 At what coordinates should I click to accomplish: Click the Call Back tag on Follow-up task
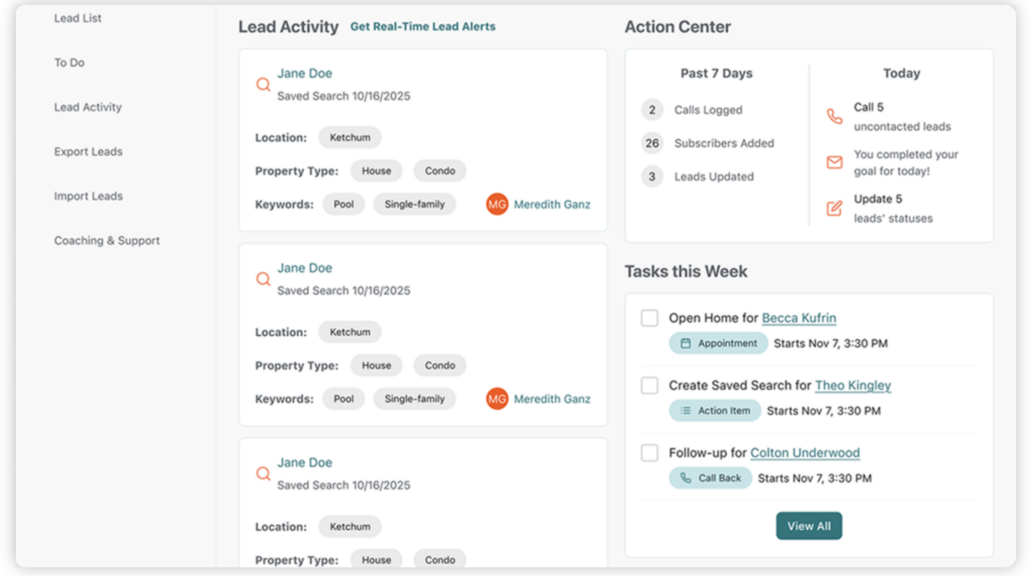tap(711, 478)
